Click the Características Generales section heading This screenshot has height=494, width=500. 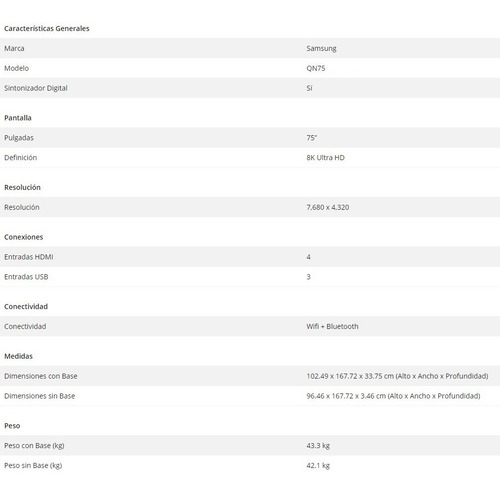47,29
